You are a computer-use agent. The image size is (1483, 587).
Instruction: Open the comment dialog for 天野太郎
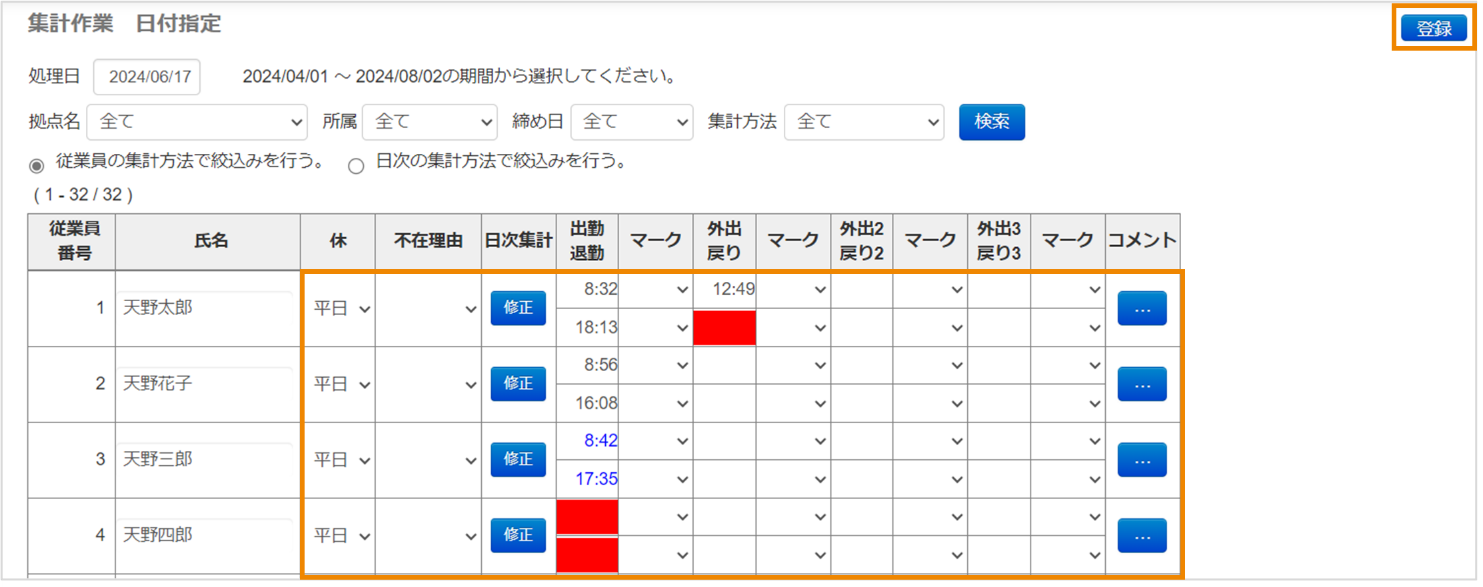[1141, 308]
